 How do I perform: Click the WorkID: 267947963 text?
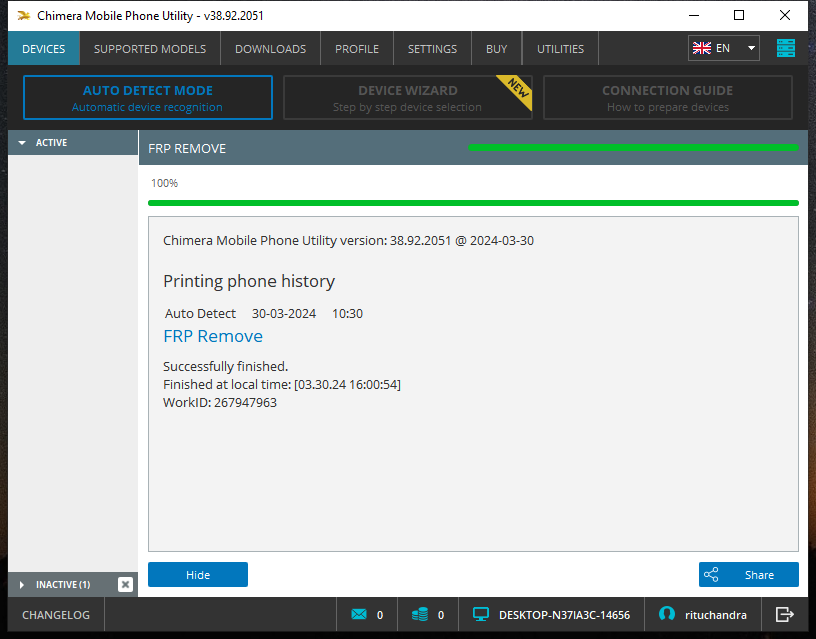pyautogui.click(x=220, y=402)
